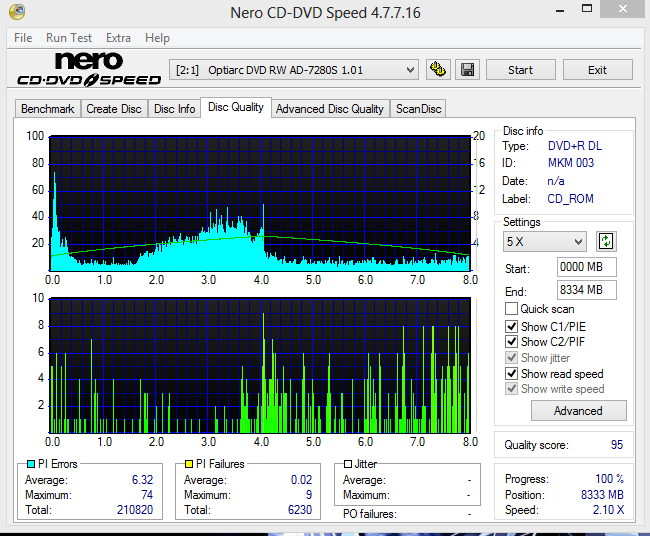Open the Run Test menu
Screen dimensions: 650x536
[69, 38]
